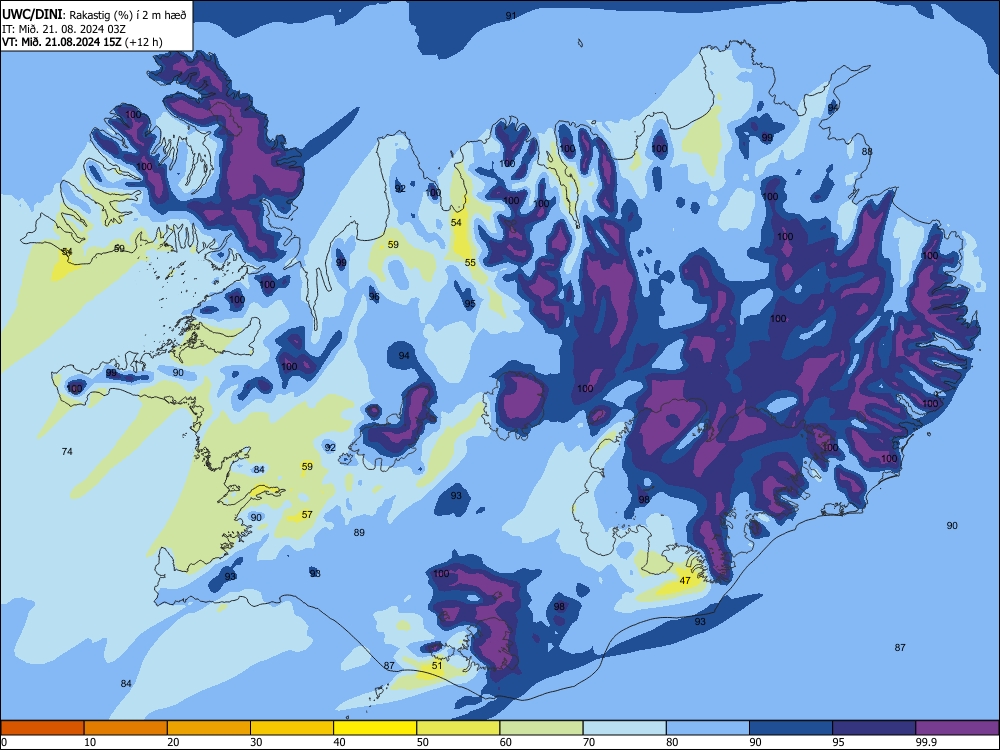Click the '88' value in the northeast
The width and height of the screenshot is (1000, 750).
(x=867, y=151)
